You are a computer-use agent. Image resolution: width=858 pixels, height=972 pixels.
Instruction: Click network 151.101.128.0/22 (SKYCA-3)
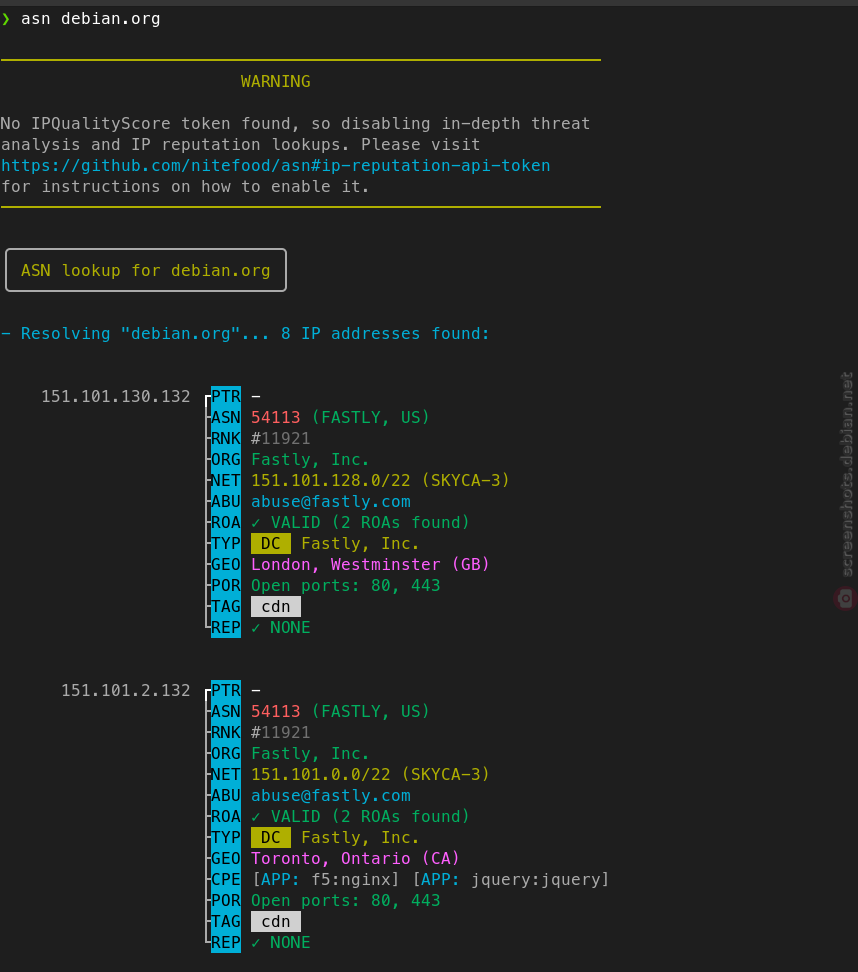380,480
